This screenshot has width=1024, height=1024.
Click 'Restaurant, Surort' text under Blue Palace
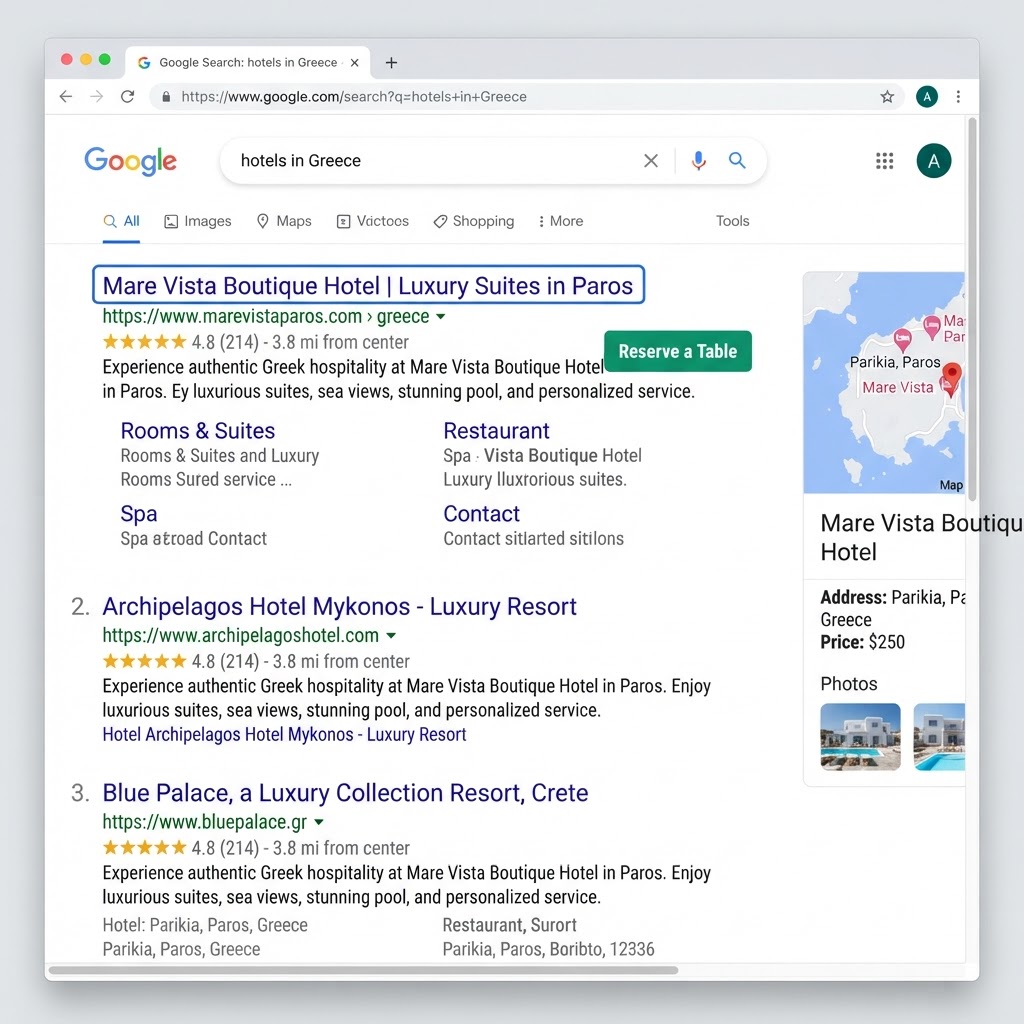tap(509, 925)
